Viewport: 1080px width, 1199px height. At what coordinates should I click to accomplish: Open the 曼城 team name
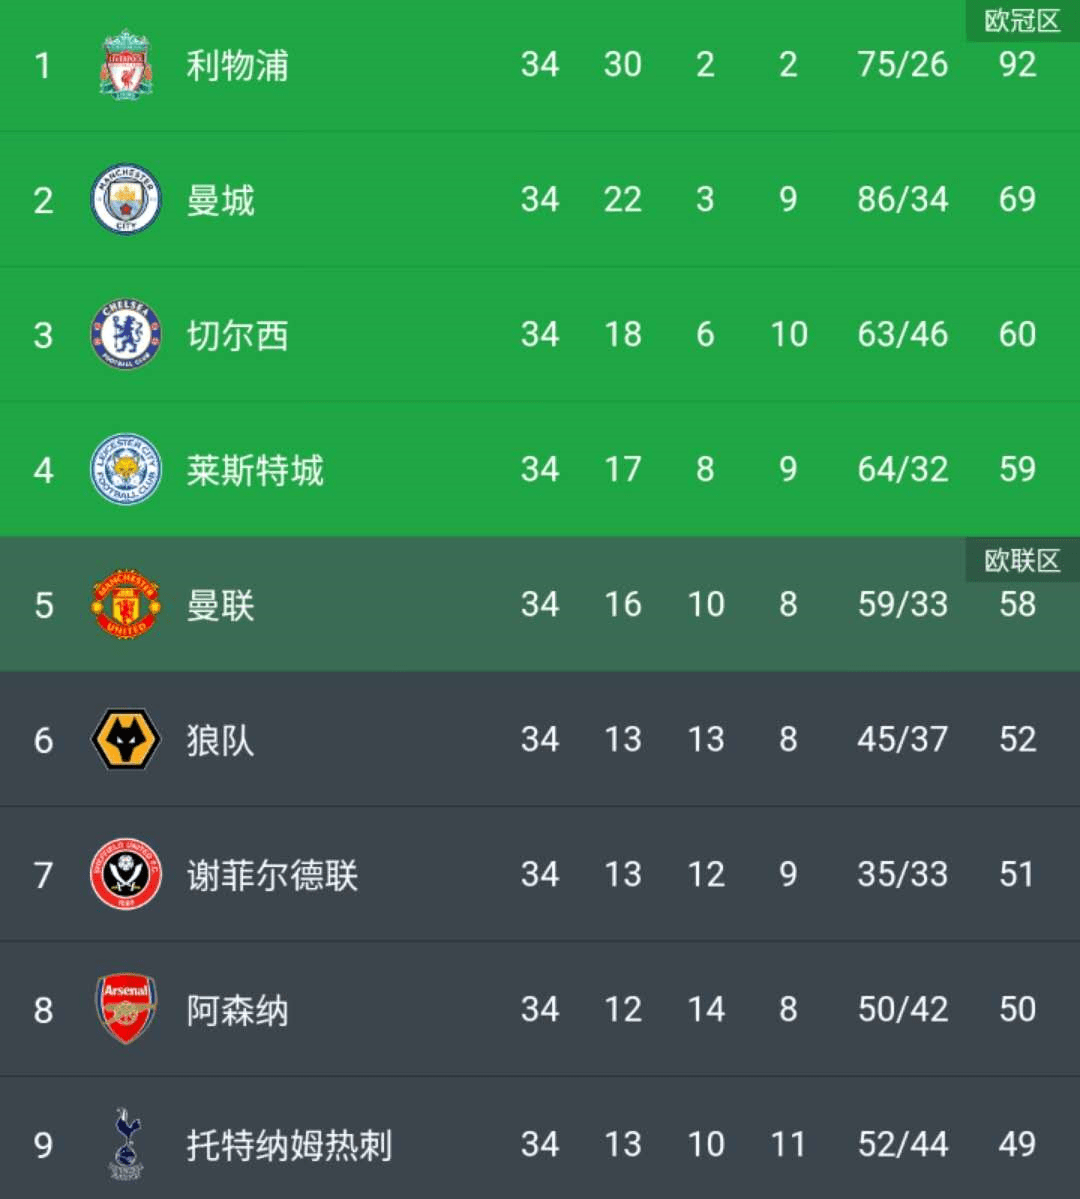coord(220,200)
